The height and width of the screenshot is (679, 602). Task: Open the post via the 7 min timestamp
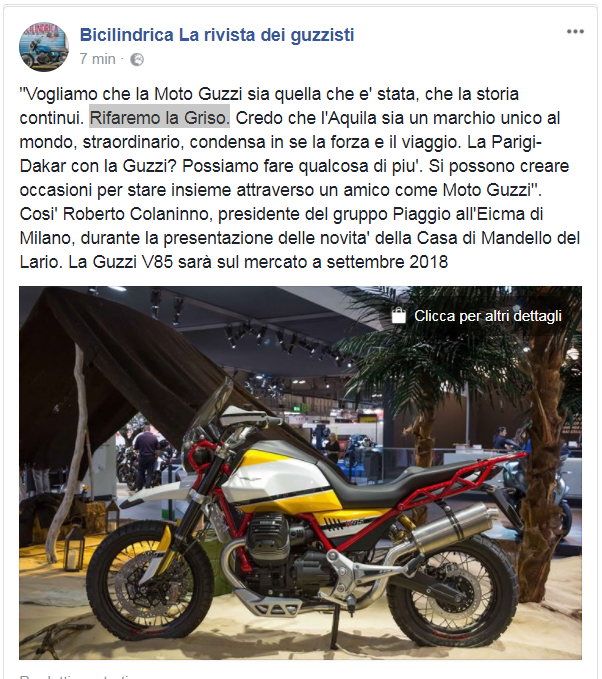click(x=97, y=59)
